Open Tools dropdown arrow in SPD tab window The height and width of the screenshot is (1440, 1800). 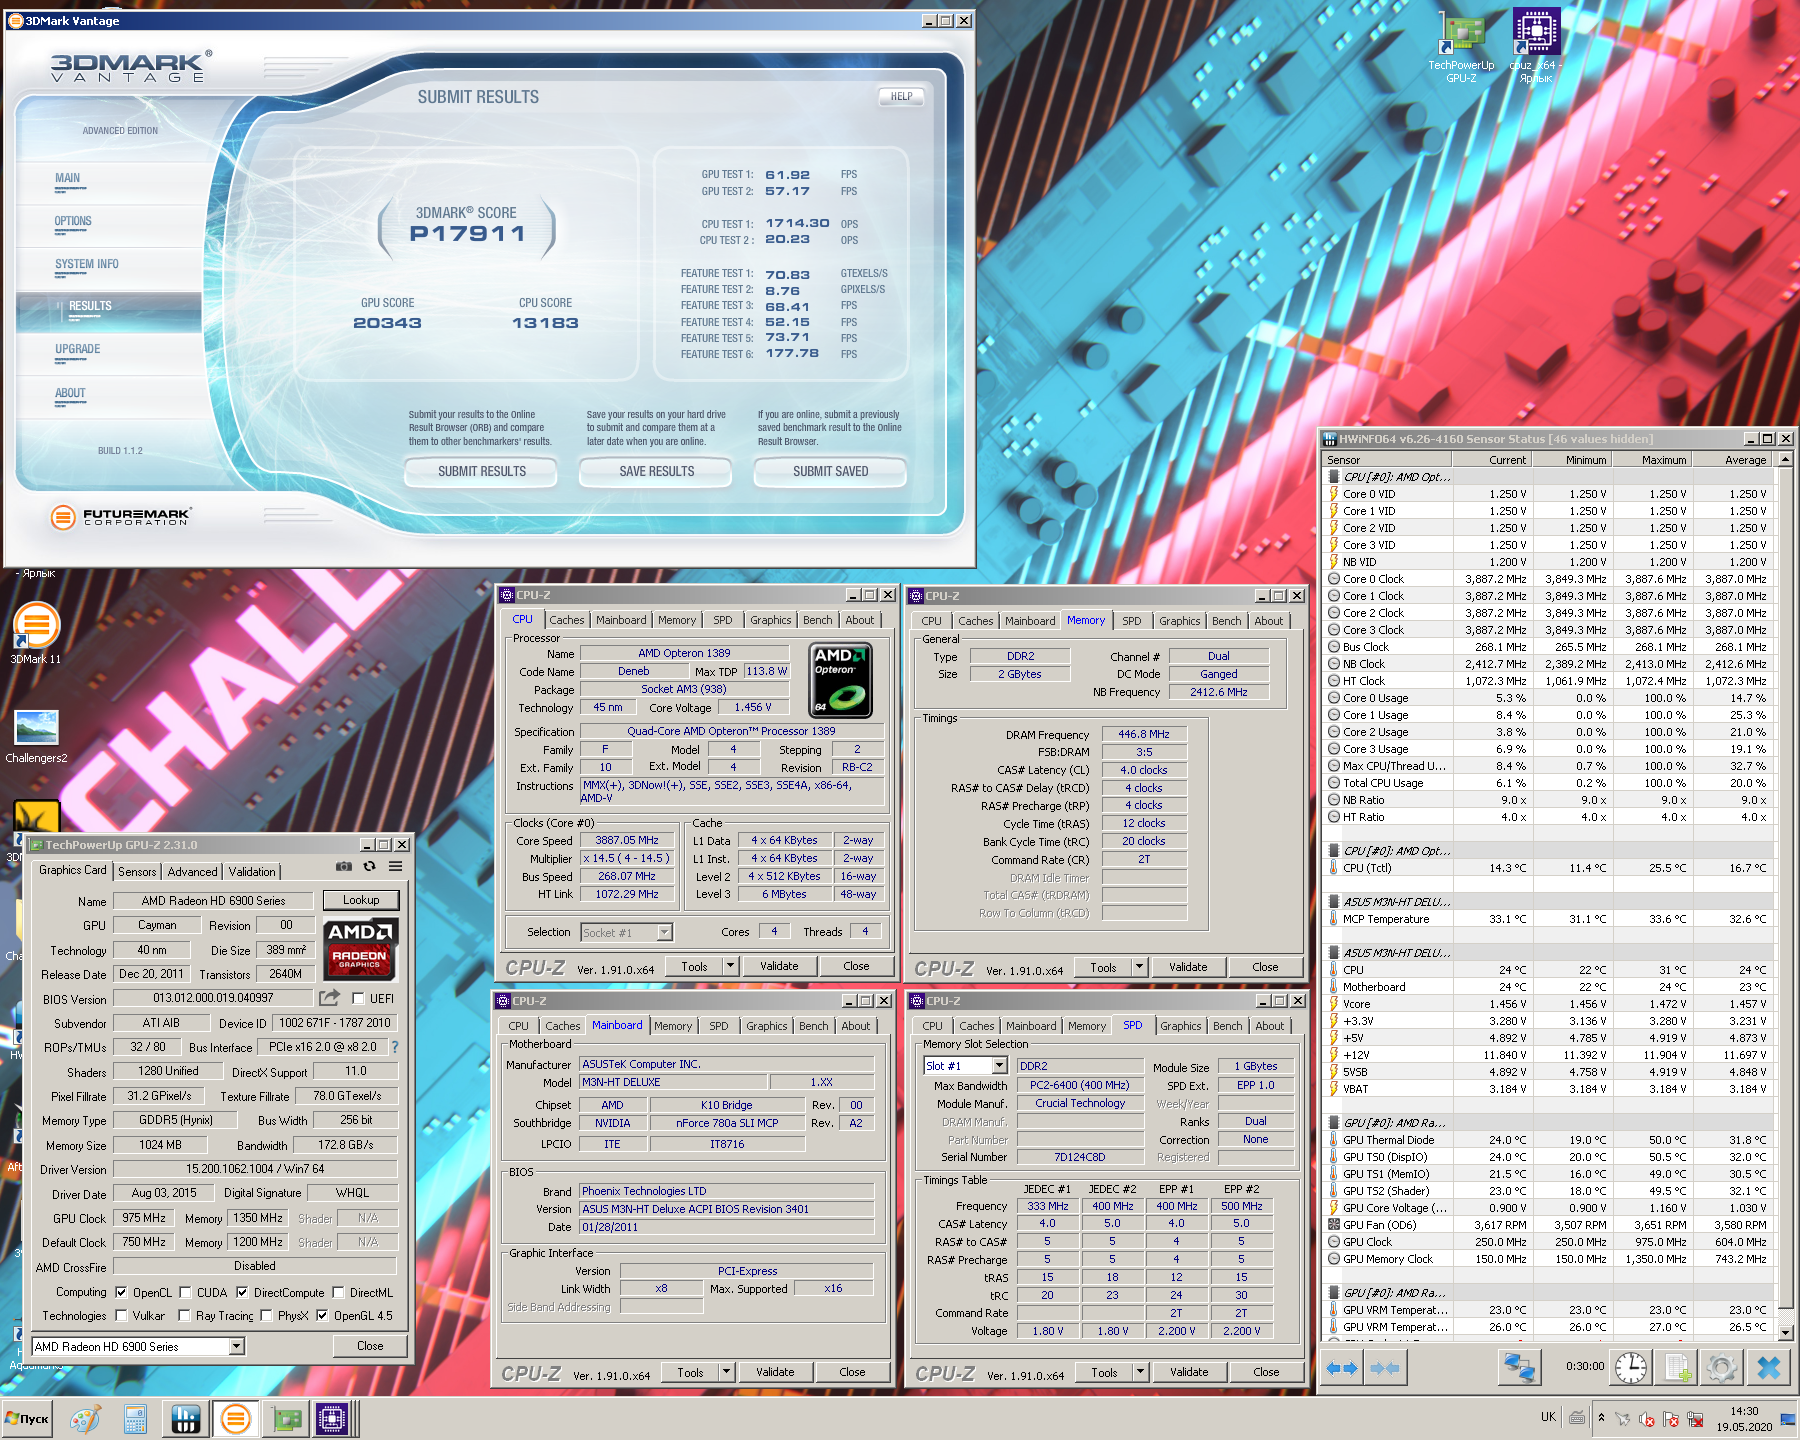[1140, 1372]
